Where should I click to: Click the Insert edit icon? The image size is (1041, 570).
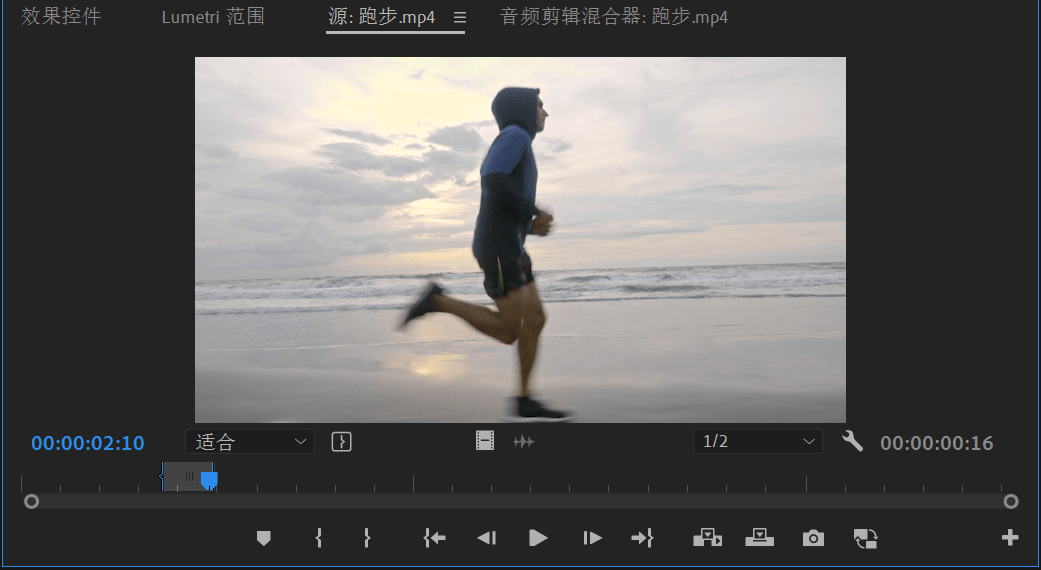(708, 537)
